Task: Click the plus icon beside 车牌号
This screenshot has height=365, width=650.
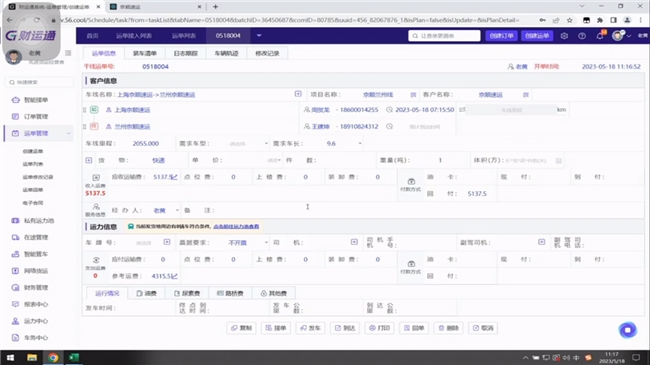Action: click(167, 242)
